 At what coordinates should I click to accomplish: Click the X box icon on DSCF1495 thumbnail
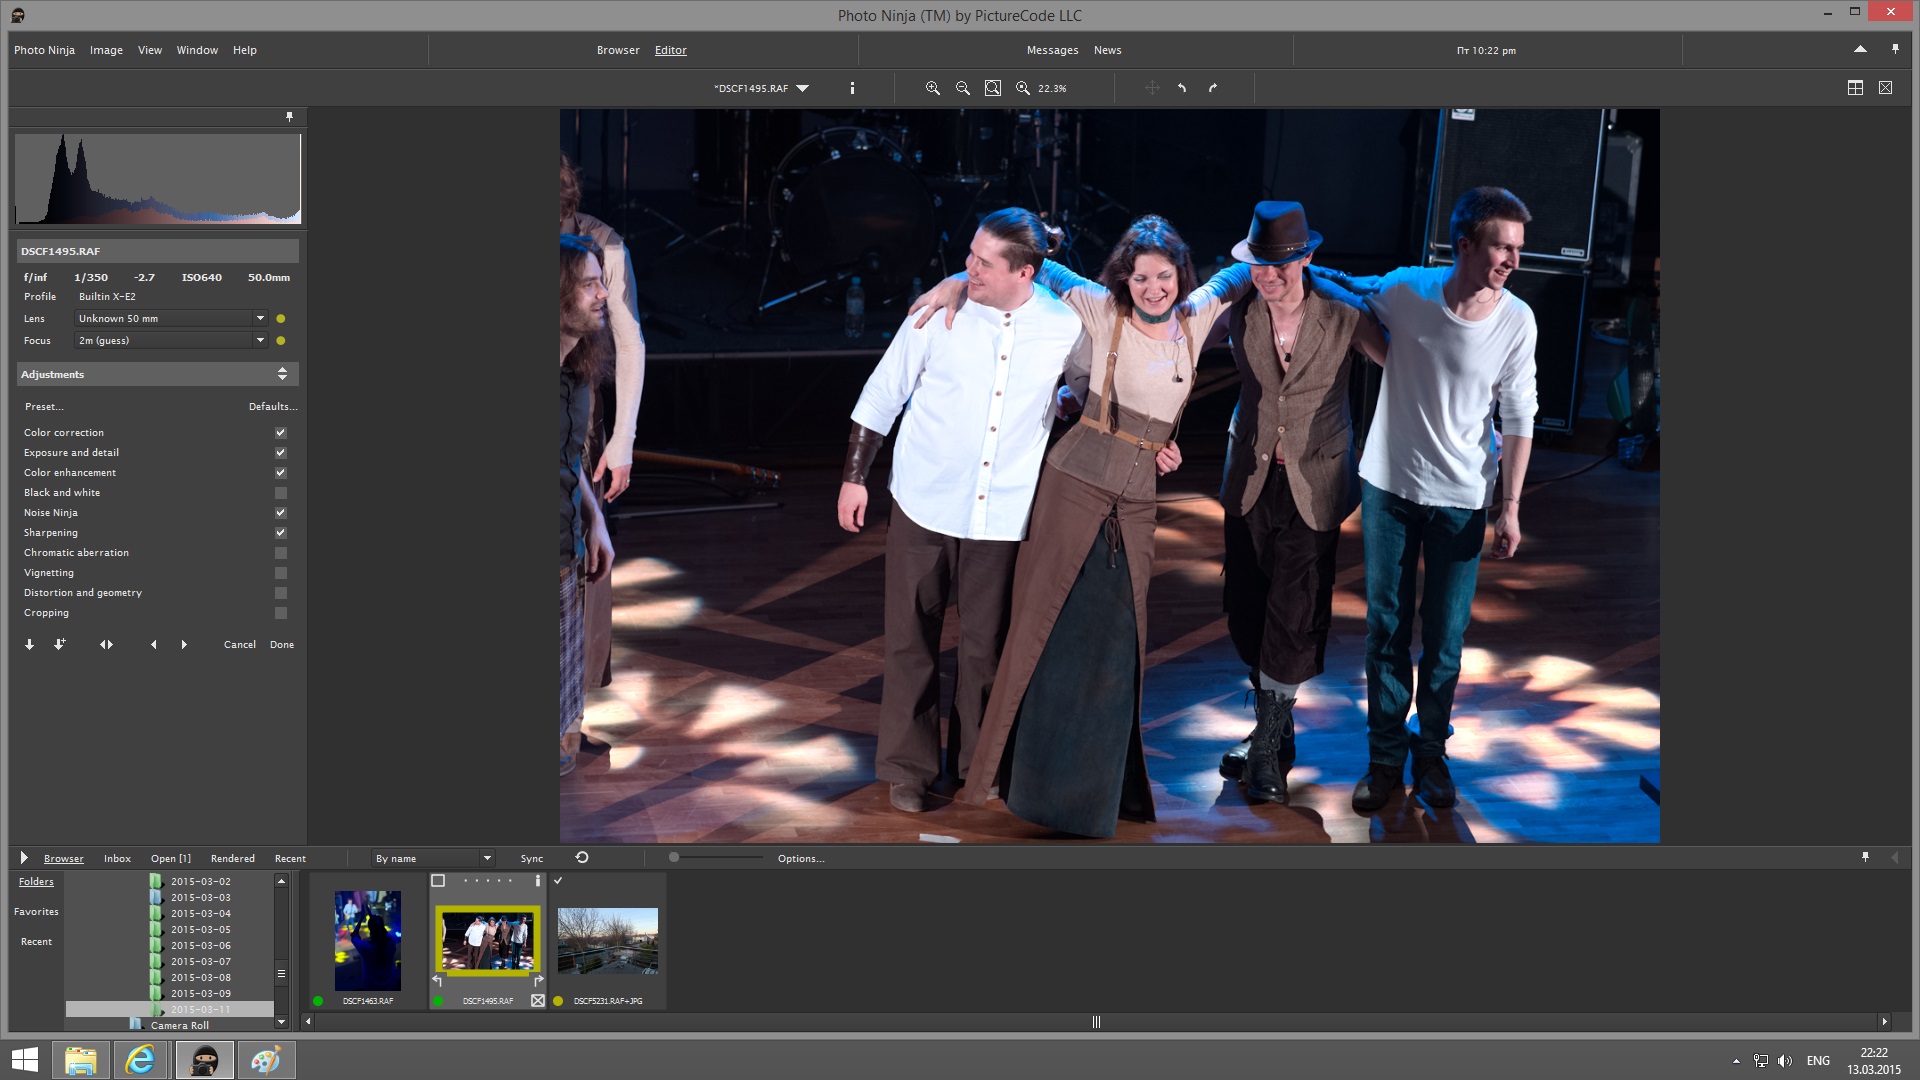tap(538, 1000)
